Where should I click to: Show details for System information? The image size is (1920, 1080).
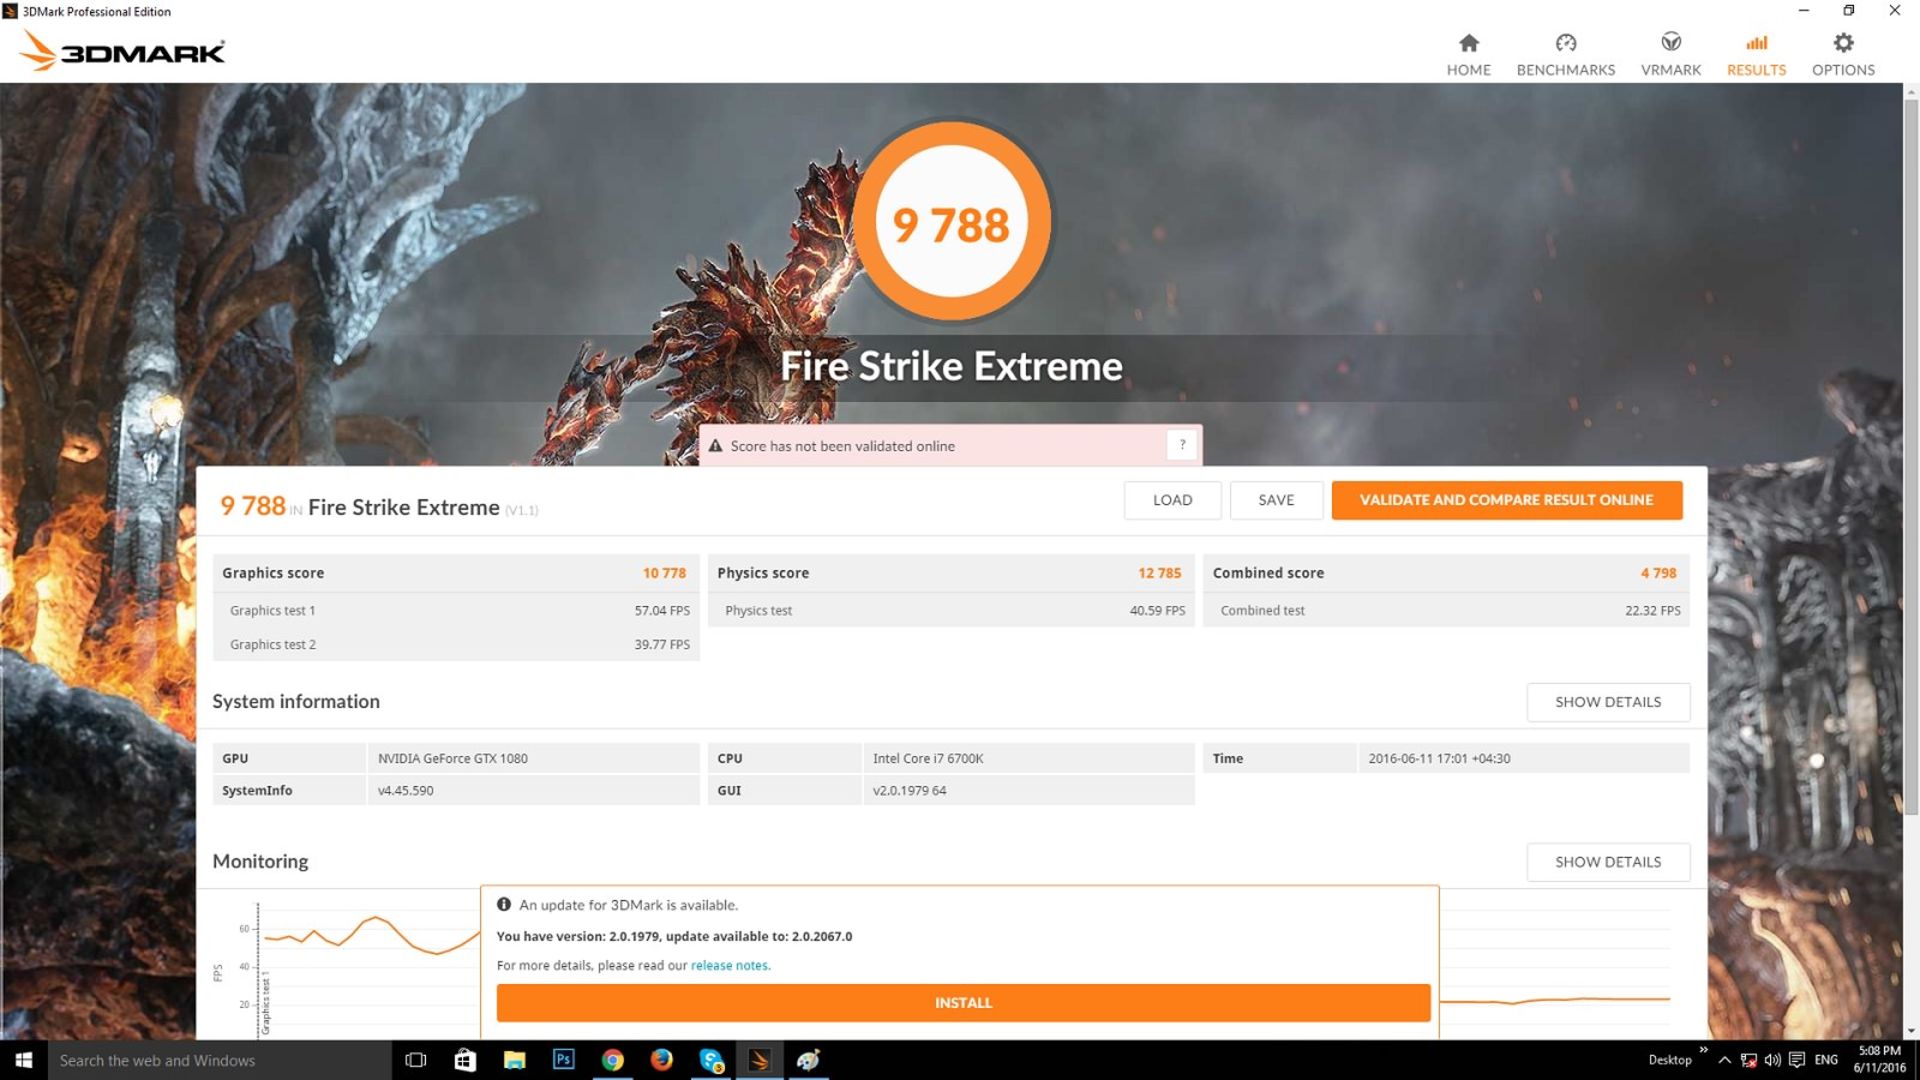pyautogui.click(x=1608, y=702)
